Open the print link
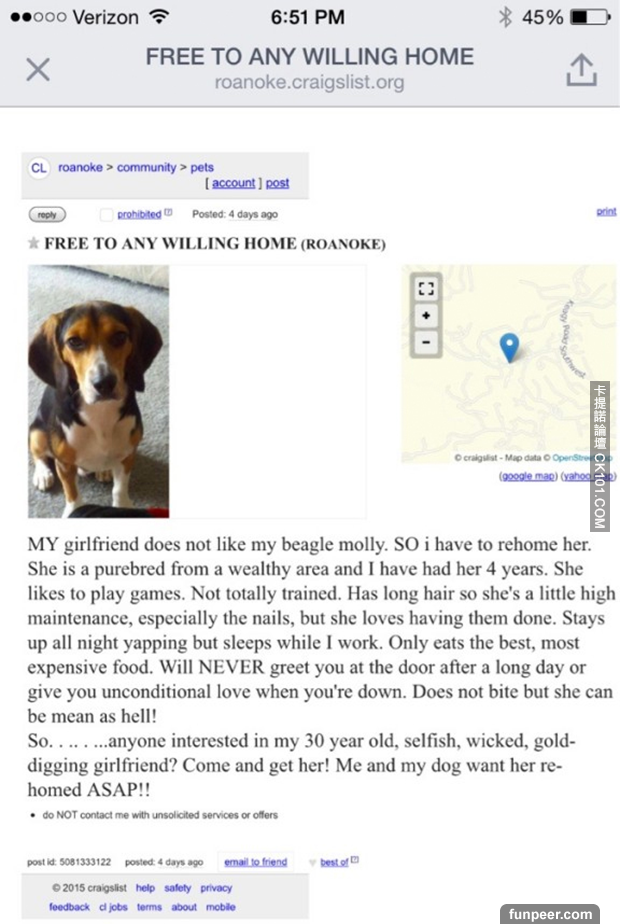Viewport: 620px width, 924px height. [606, 212]
